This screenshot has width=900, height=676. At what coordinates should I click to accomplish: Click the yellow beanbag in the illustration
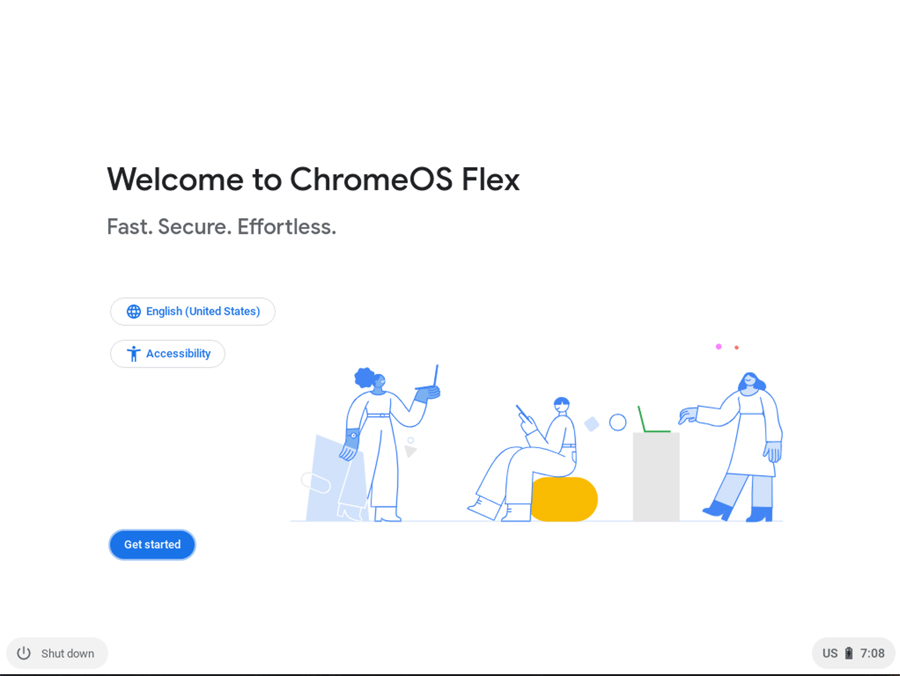[565, 499]
